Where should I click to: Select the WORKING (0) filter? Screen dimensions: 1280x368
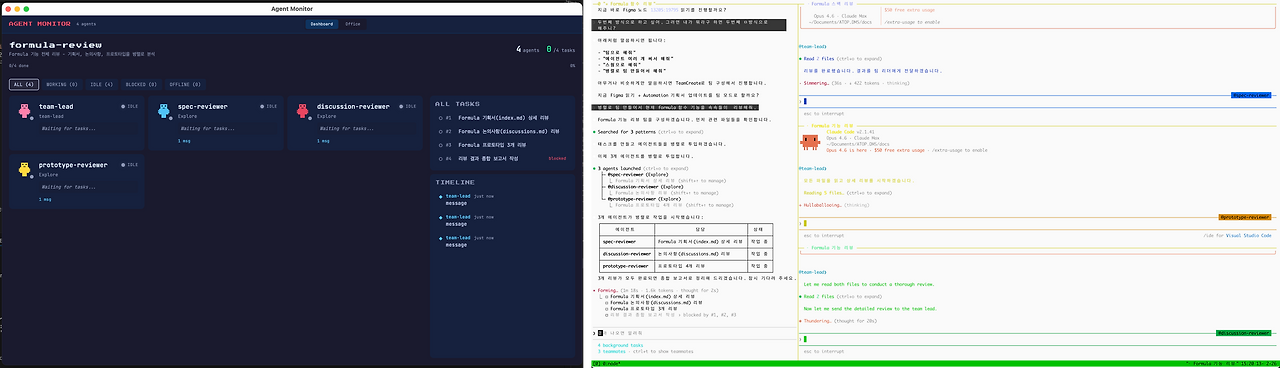pyautogui.click(x=62, y=85)
